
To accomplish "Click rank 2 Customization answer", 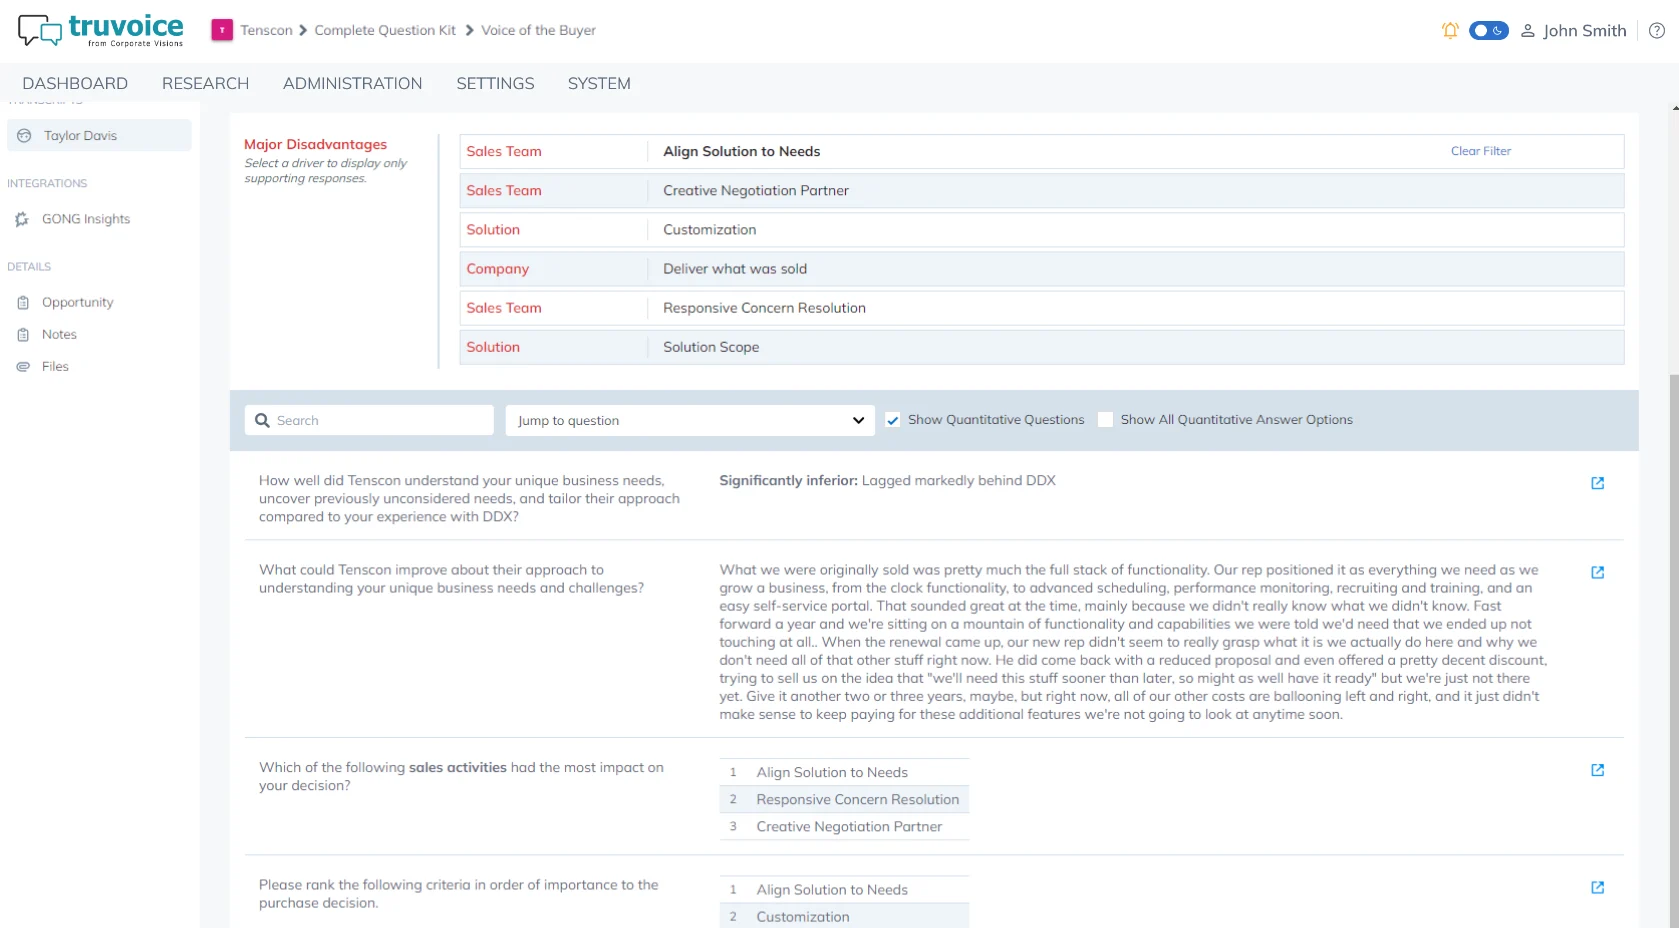I will point(844,916).
